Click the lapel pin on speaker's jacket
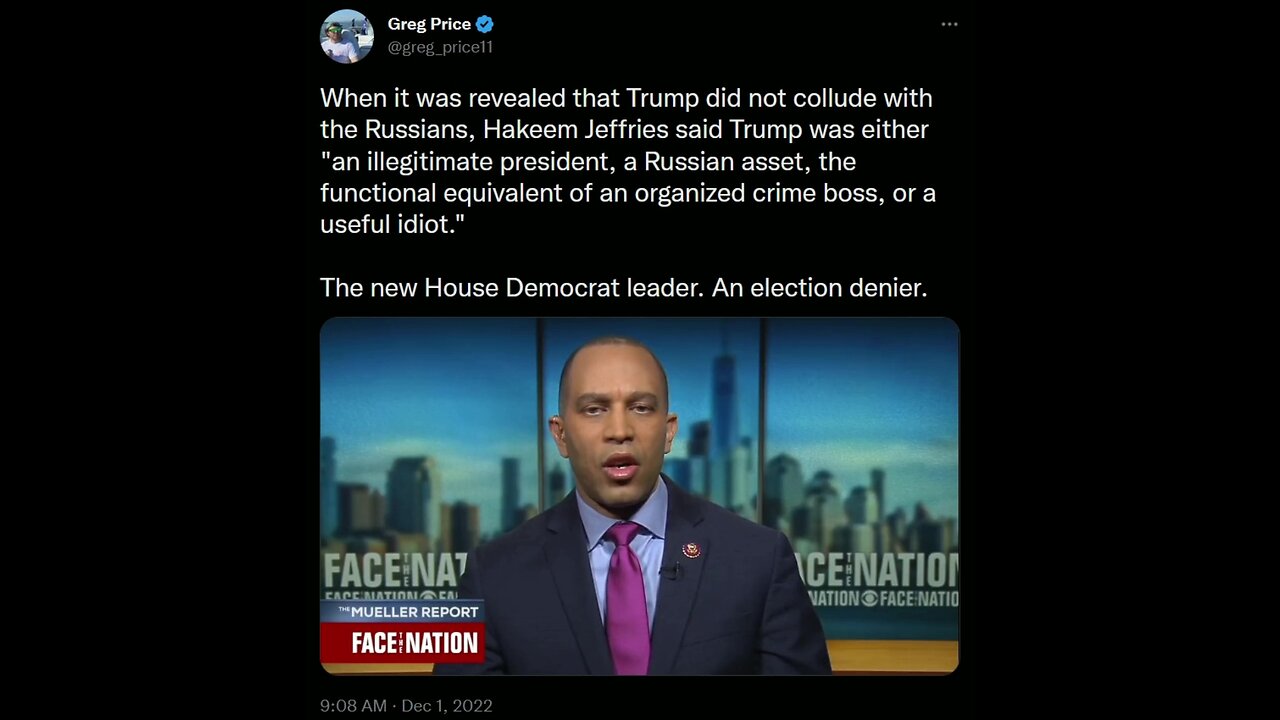The height and width of the screenshot is (720, 1280). coord(691,550)
